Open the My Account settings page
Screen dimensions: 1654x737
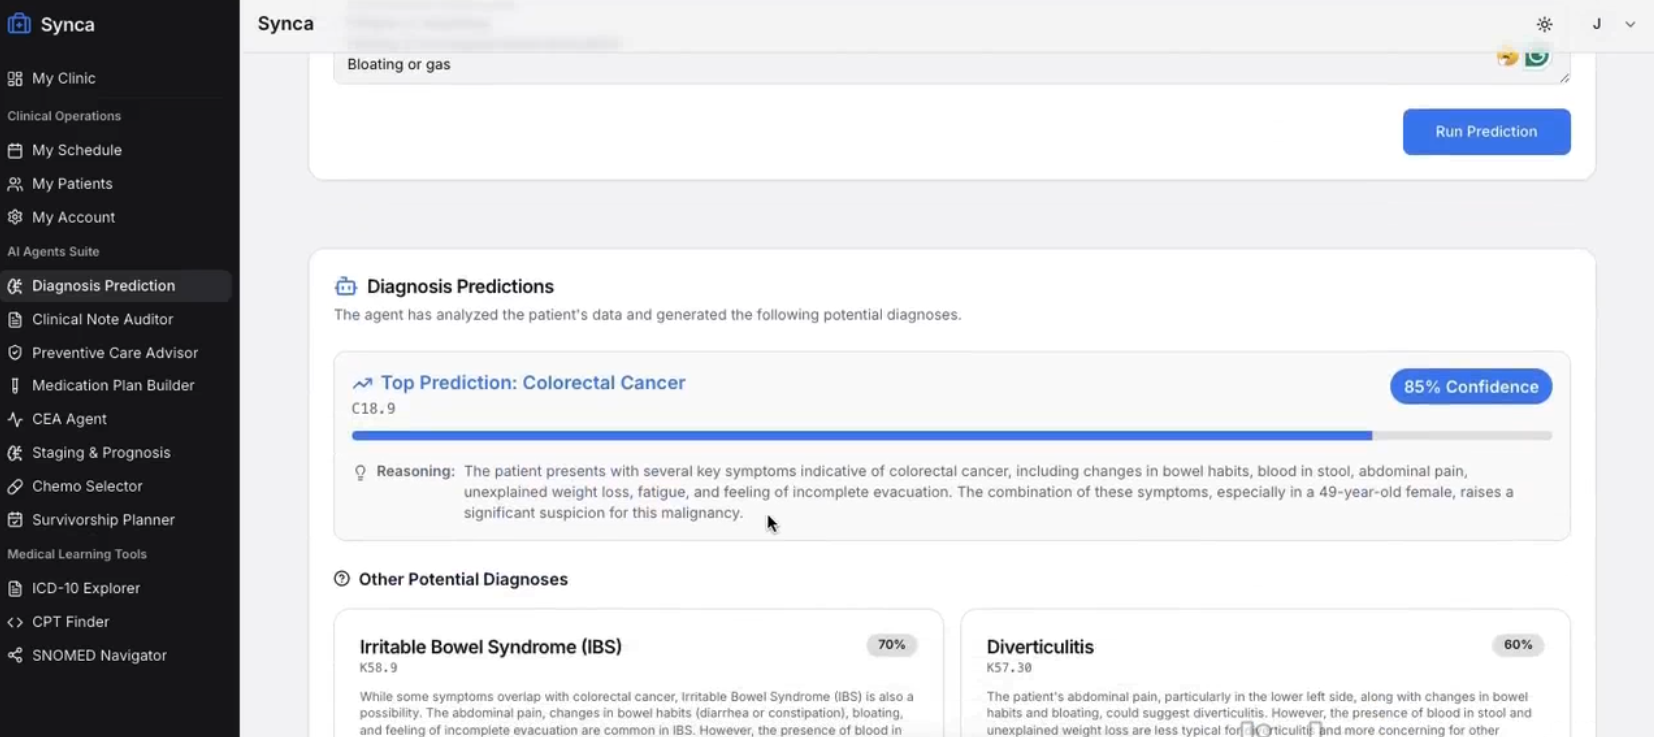tap(73, 217)
